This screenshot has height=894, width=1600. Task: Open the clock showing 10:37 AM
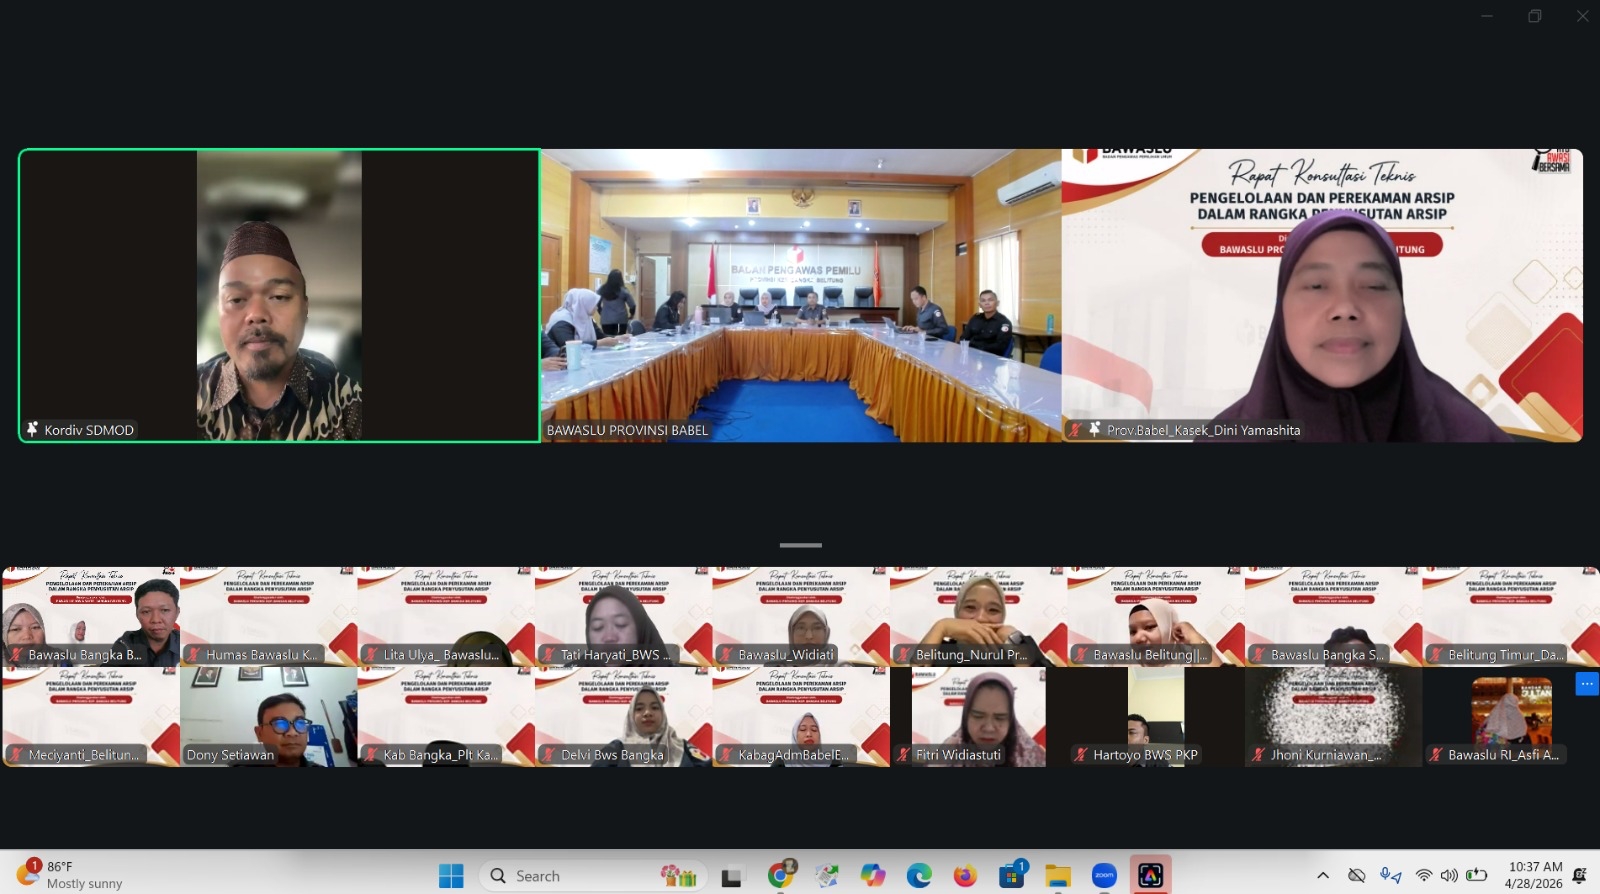pos(1535,875)
